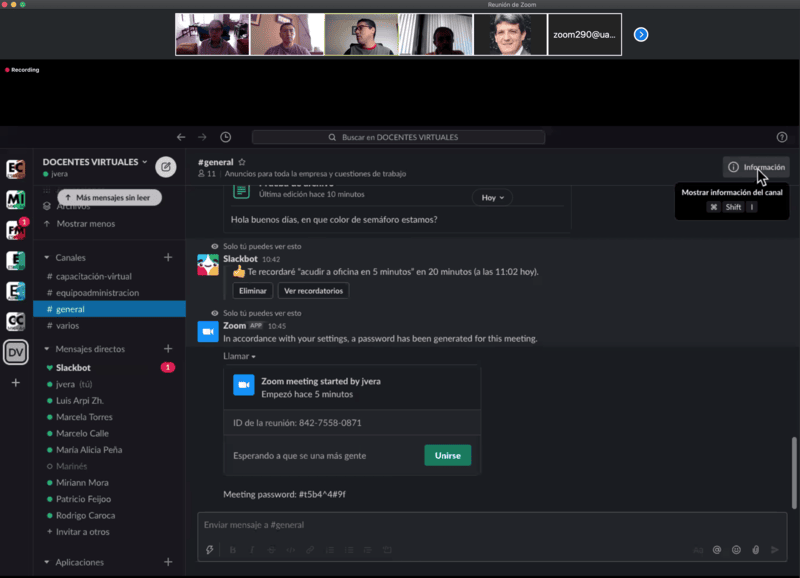Screen dimensions: 800x578
Task: Apply italic formatting in the composer
Action: coord(252,550)
